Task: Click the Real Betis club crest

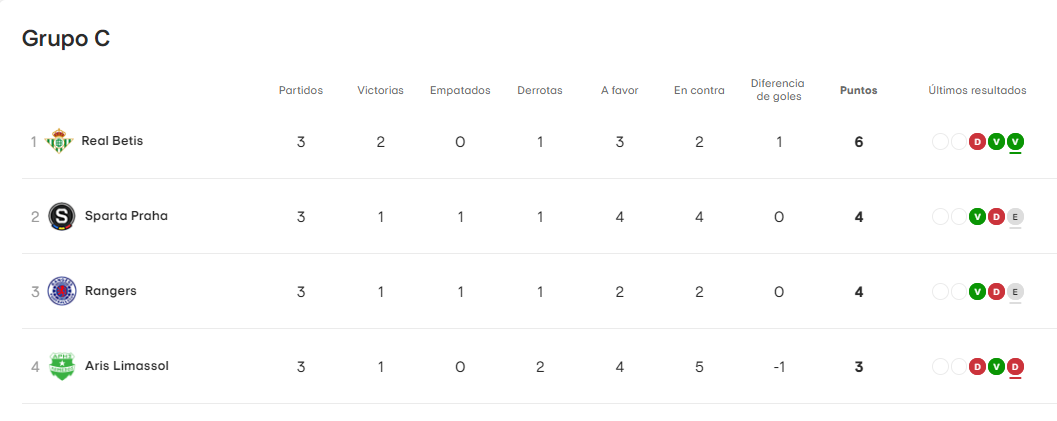Action: pyautogui.click(x=61, y=141)
